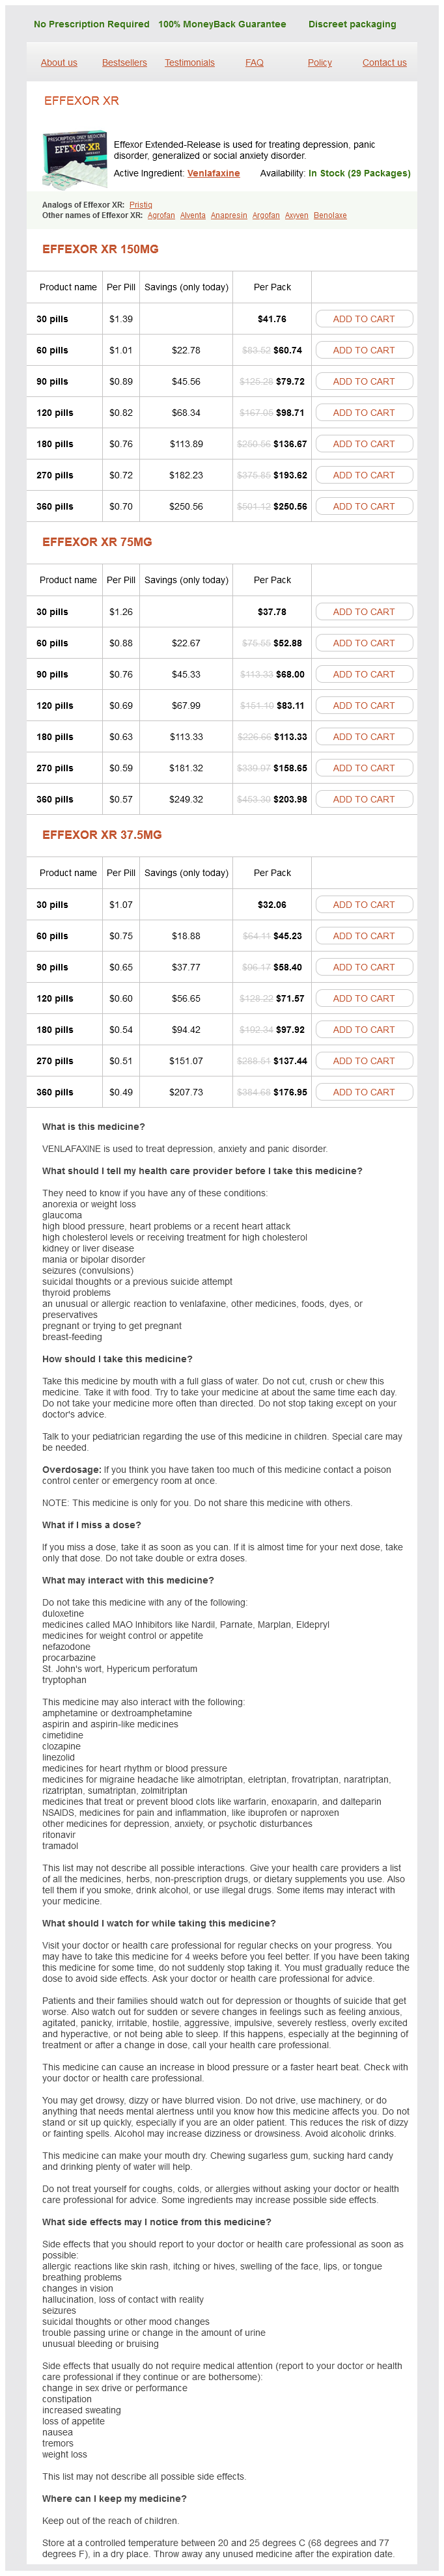Open the Pristiq analog link
This screenshot has height=2576, width=444.
point(141,205)
